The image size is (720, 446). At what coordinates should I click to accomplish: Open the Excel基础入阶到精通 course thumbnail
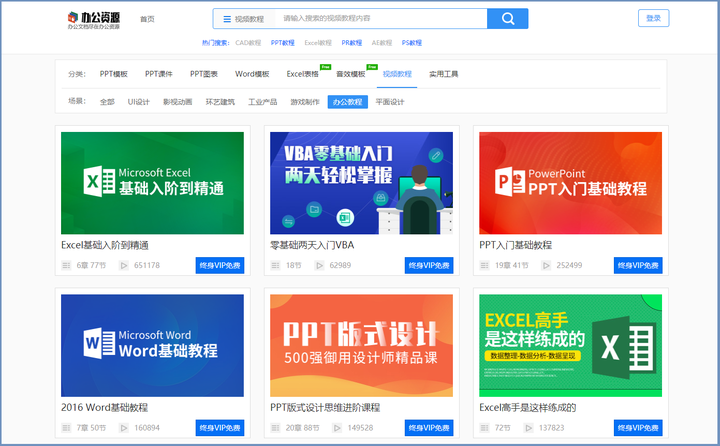(152, 183)
